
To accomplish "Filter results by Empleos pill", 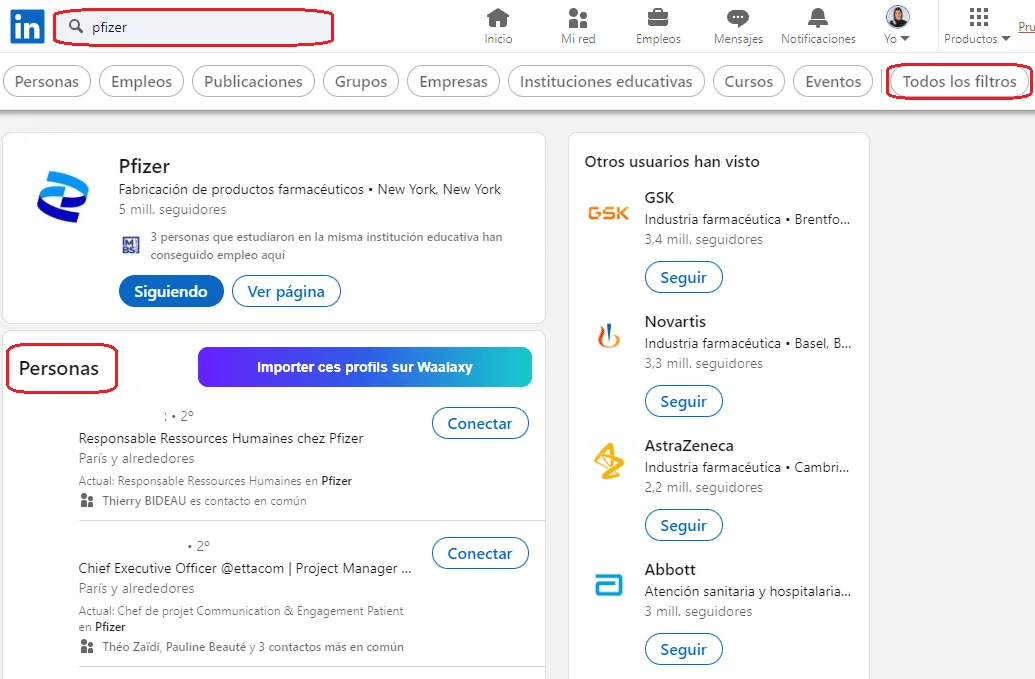I will click(x=141, y=81).
